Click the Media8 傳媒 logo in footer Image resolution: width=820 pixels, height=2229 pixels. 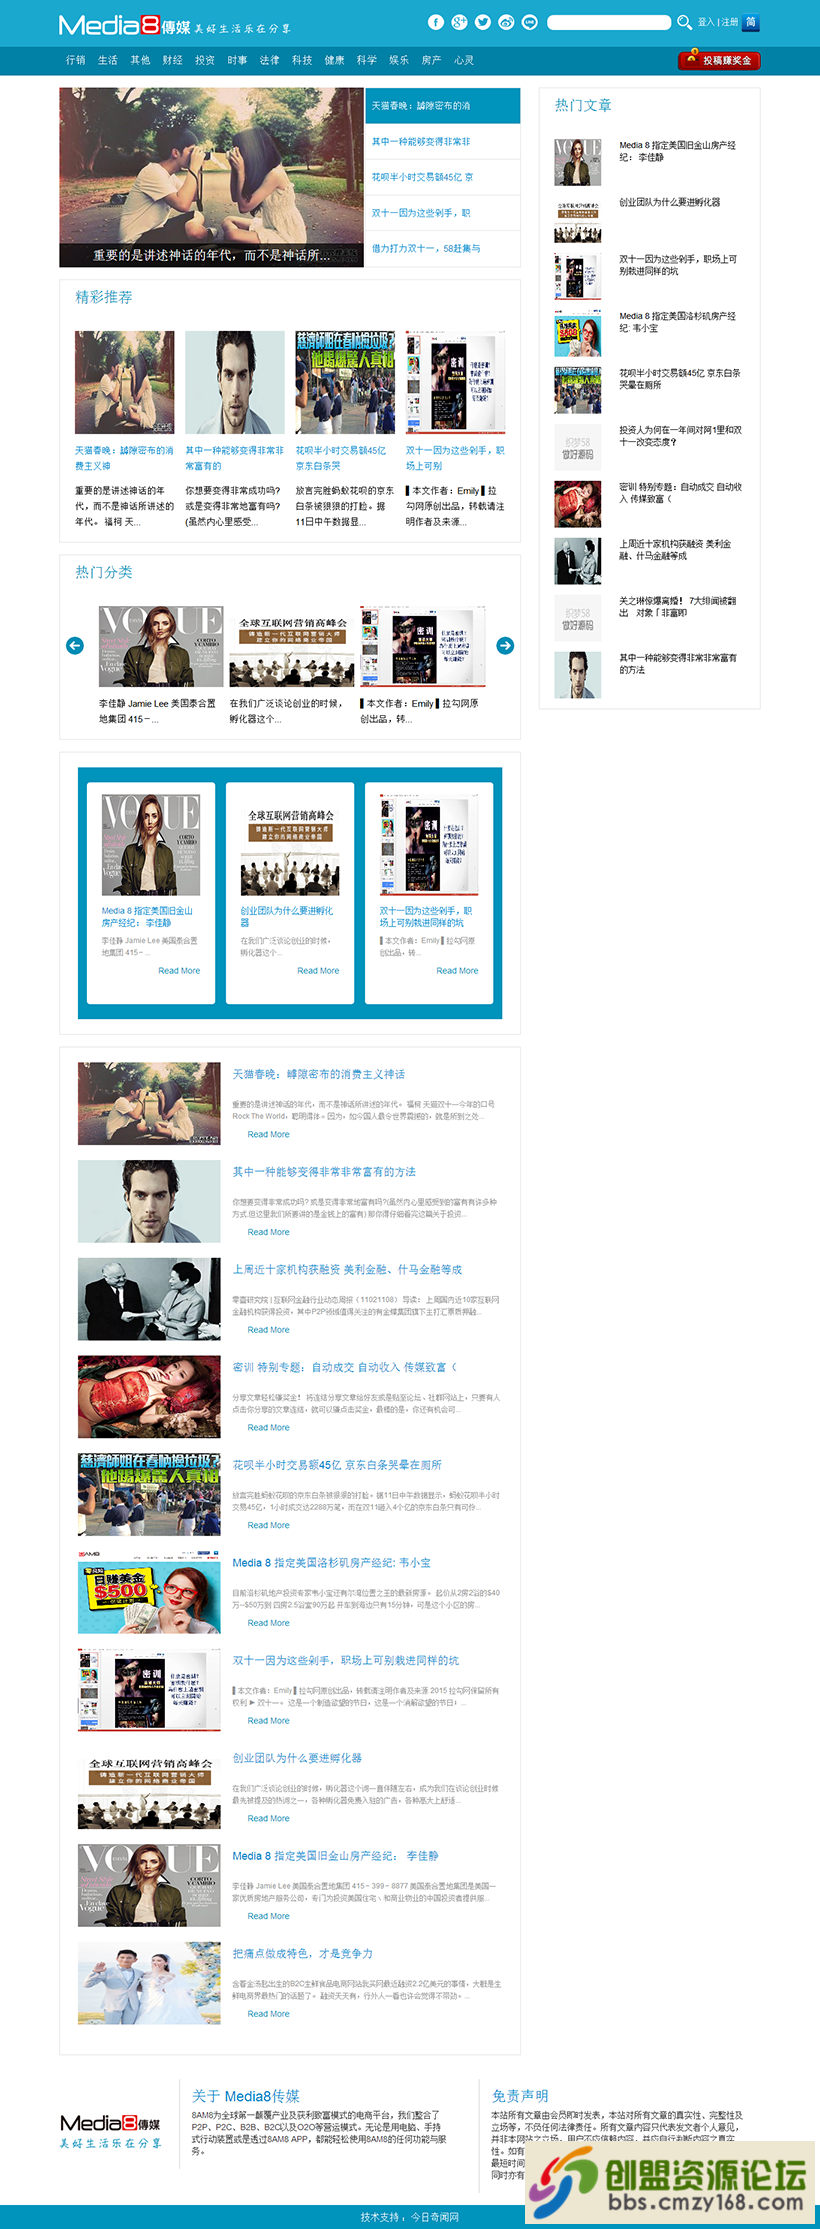coord(110,2130)
